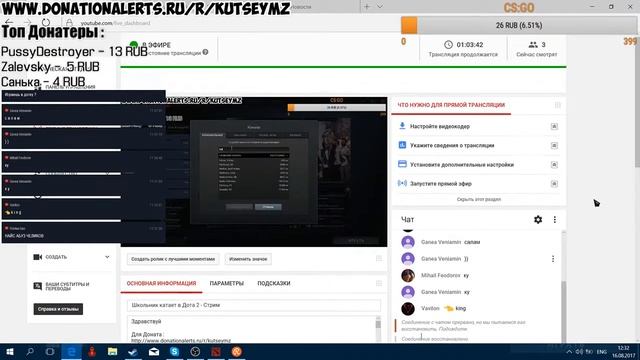Switch to ОСНОВНАЯ ИНФОРМАЦИЯ tab
The image size is (640, 360).
click(161, 283)
